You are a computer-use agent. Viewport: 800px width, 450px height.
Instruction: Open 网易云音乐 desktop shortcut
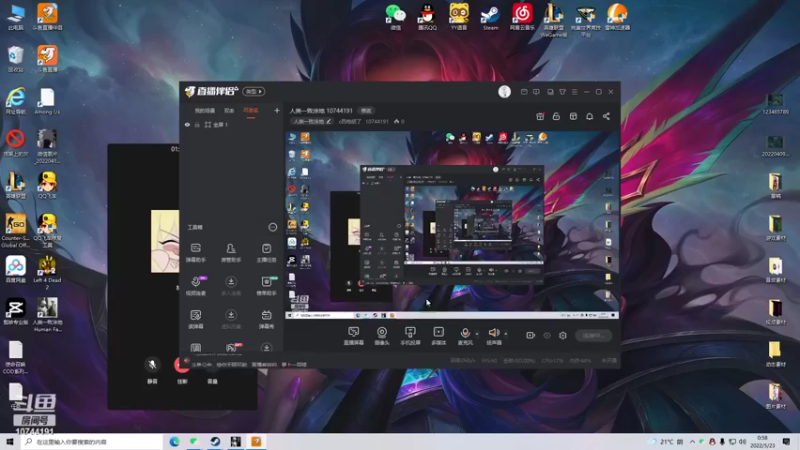click(x=522, y=17)
